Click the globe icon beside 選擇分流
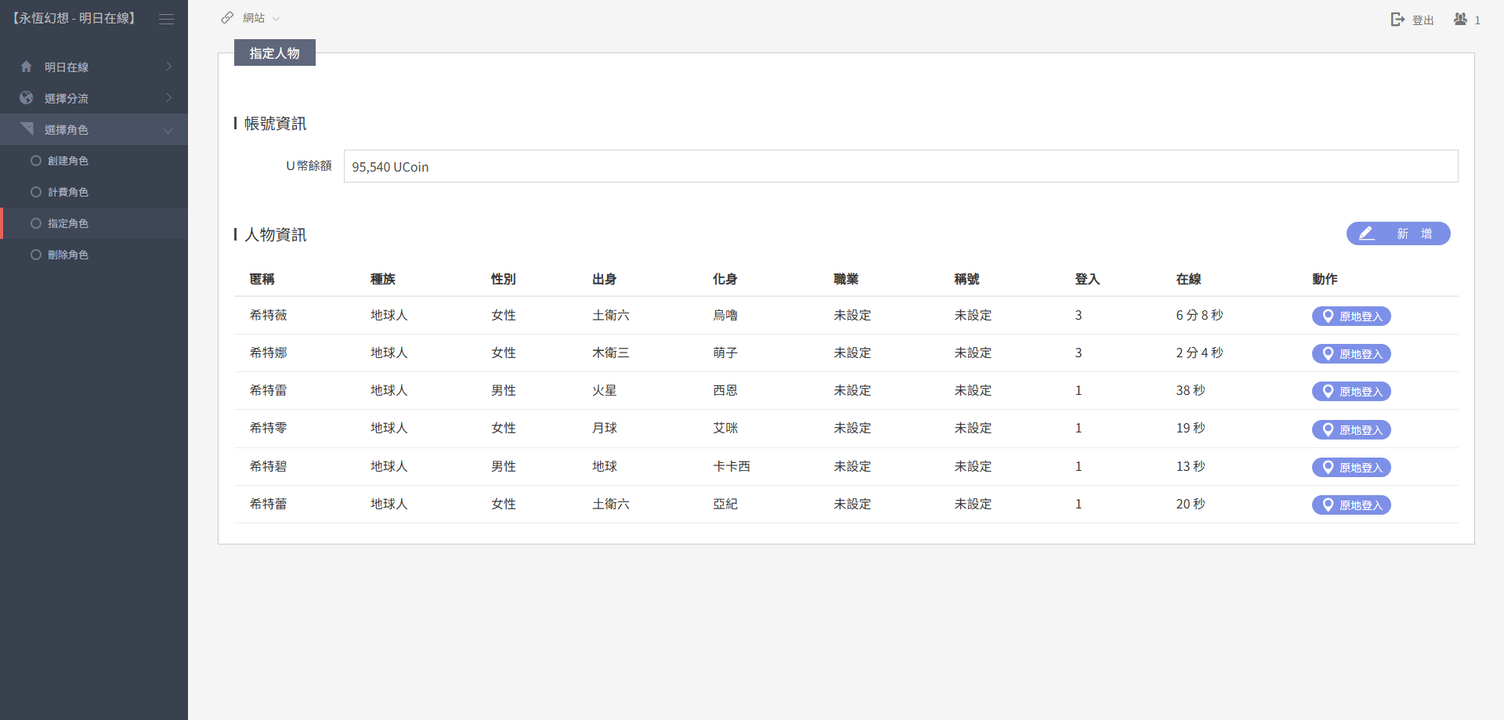Image resolution: width=1504 pixels, height=720 pixels. point(26,98)
